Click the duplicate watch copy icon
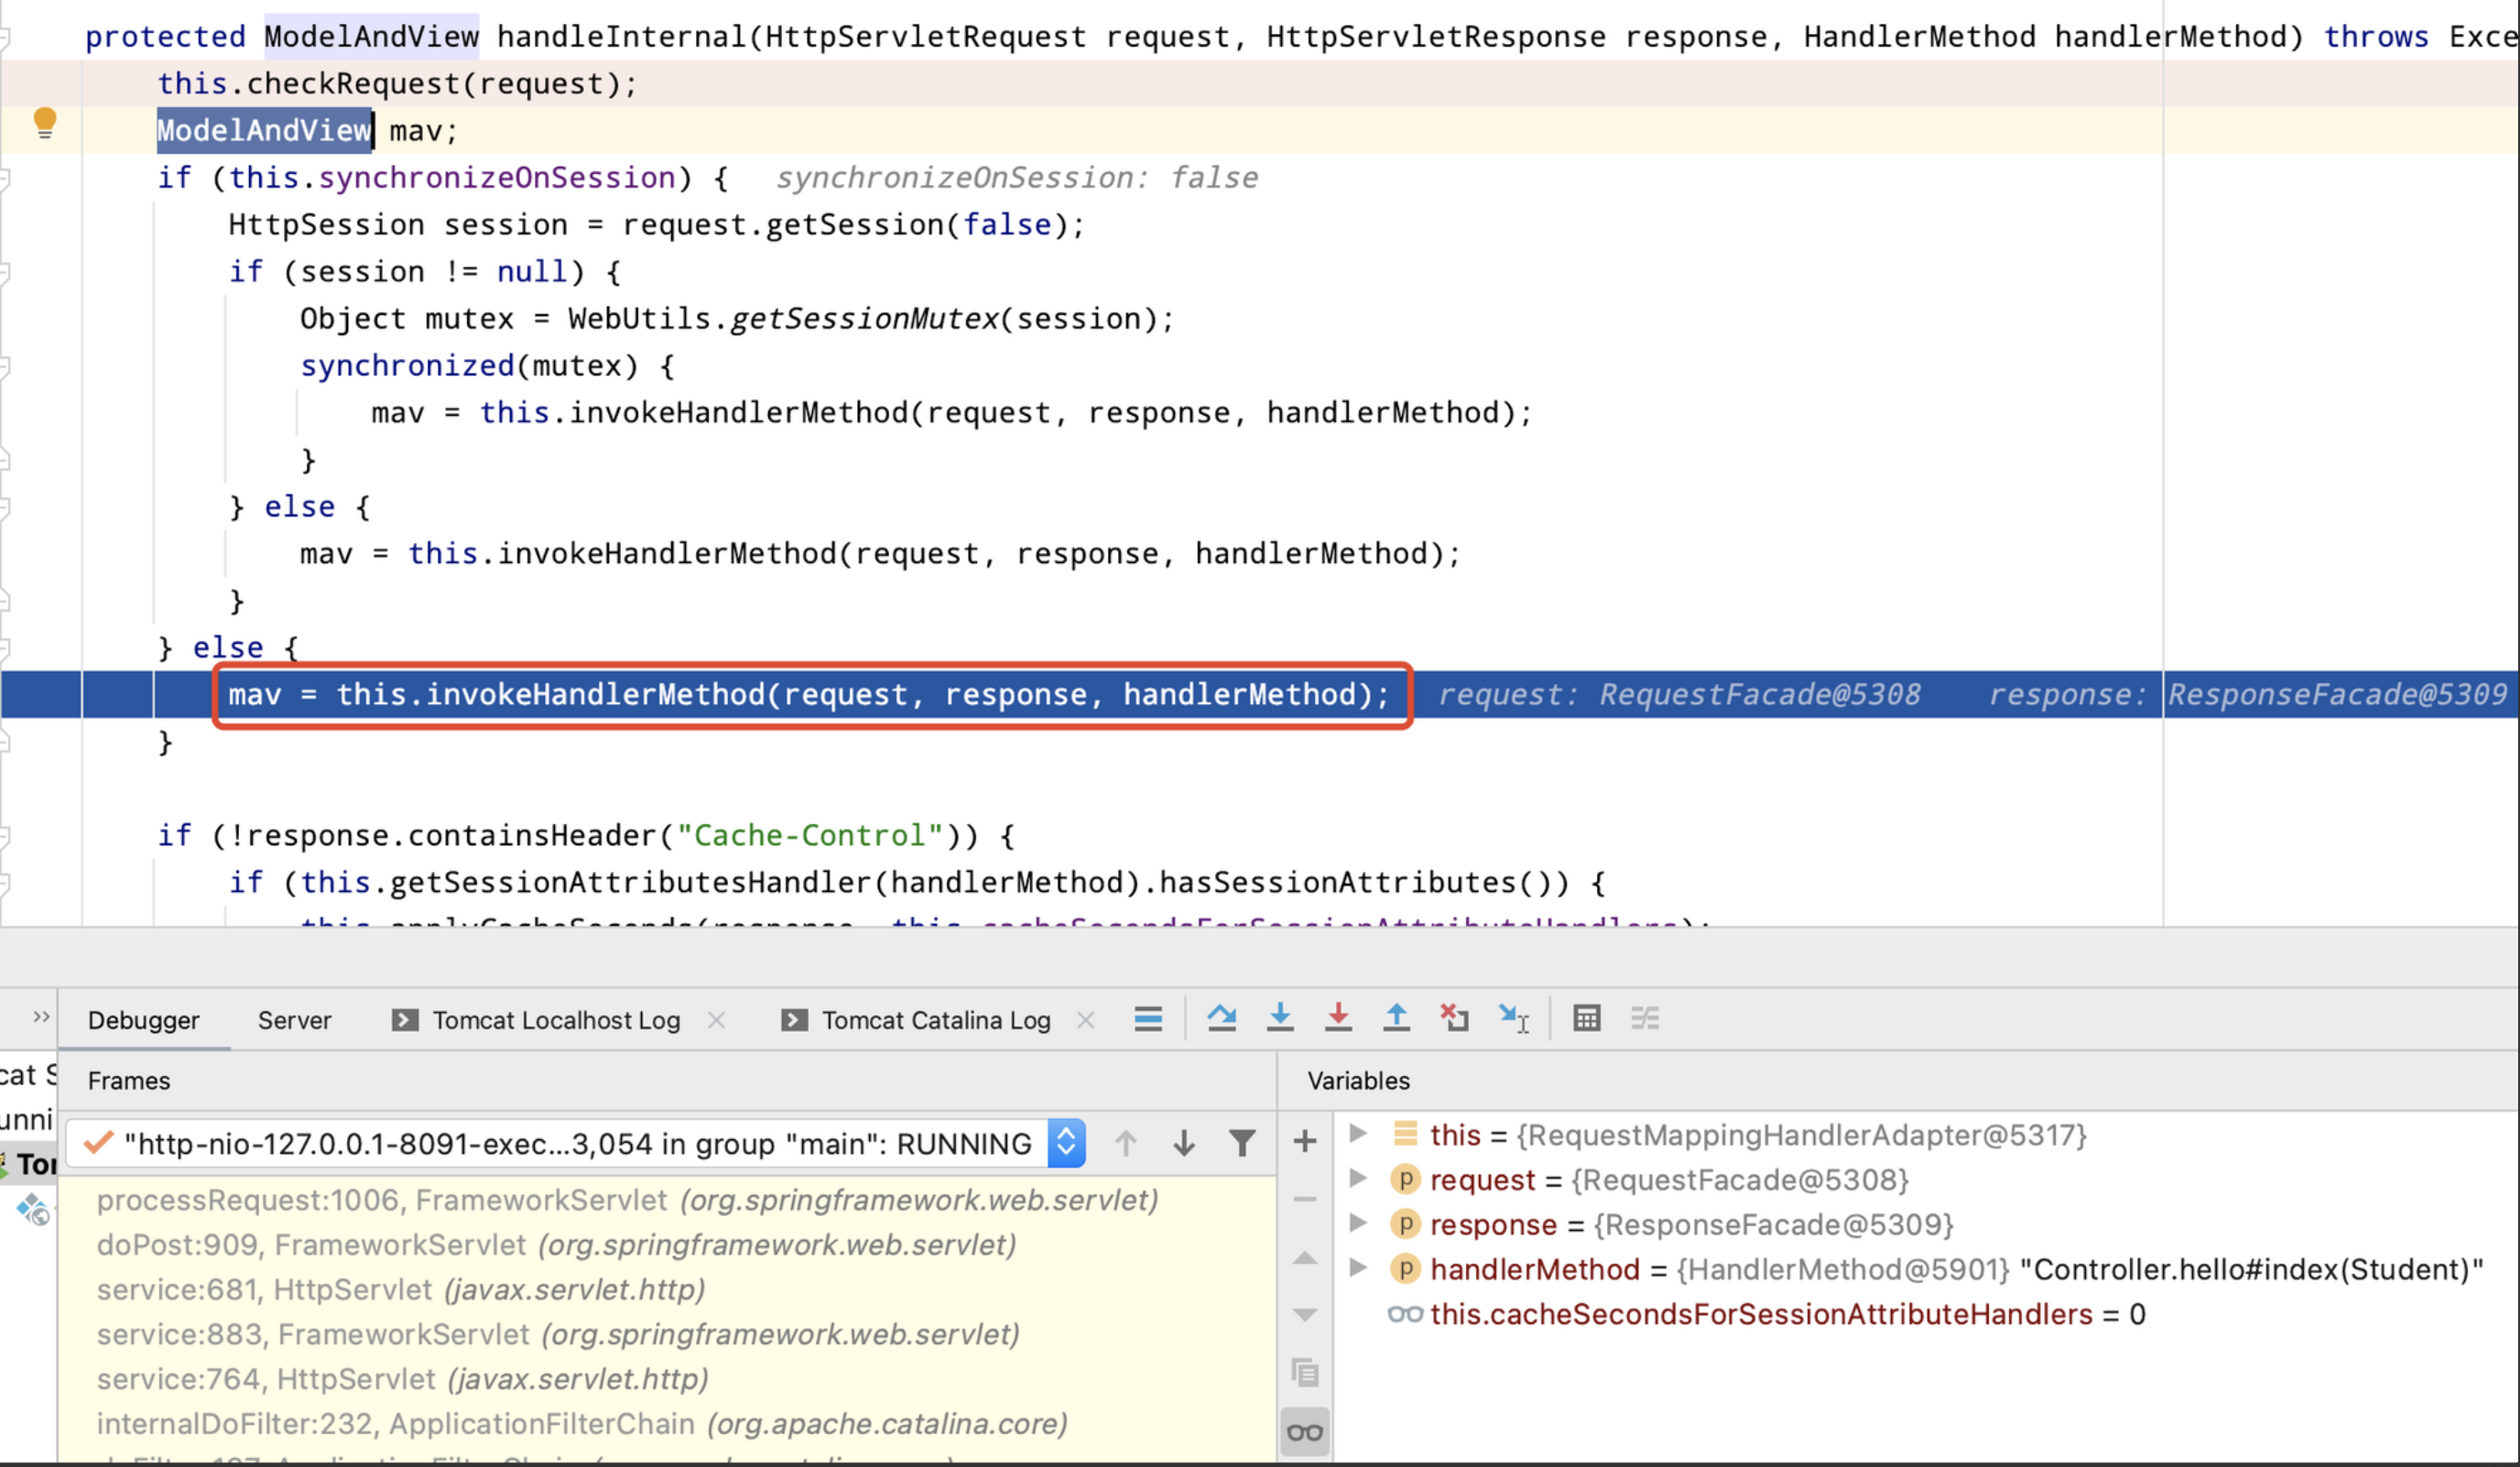The image size is (2520, 1467). 1305,1372
